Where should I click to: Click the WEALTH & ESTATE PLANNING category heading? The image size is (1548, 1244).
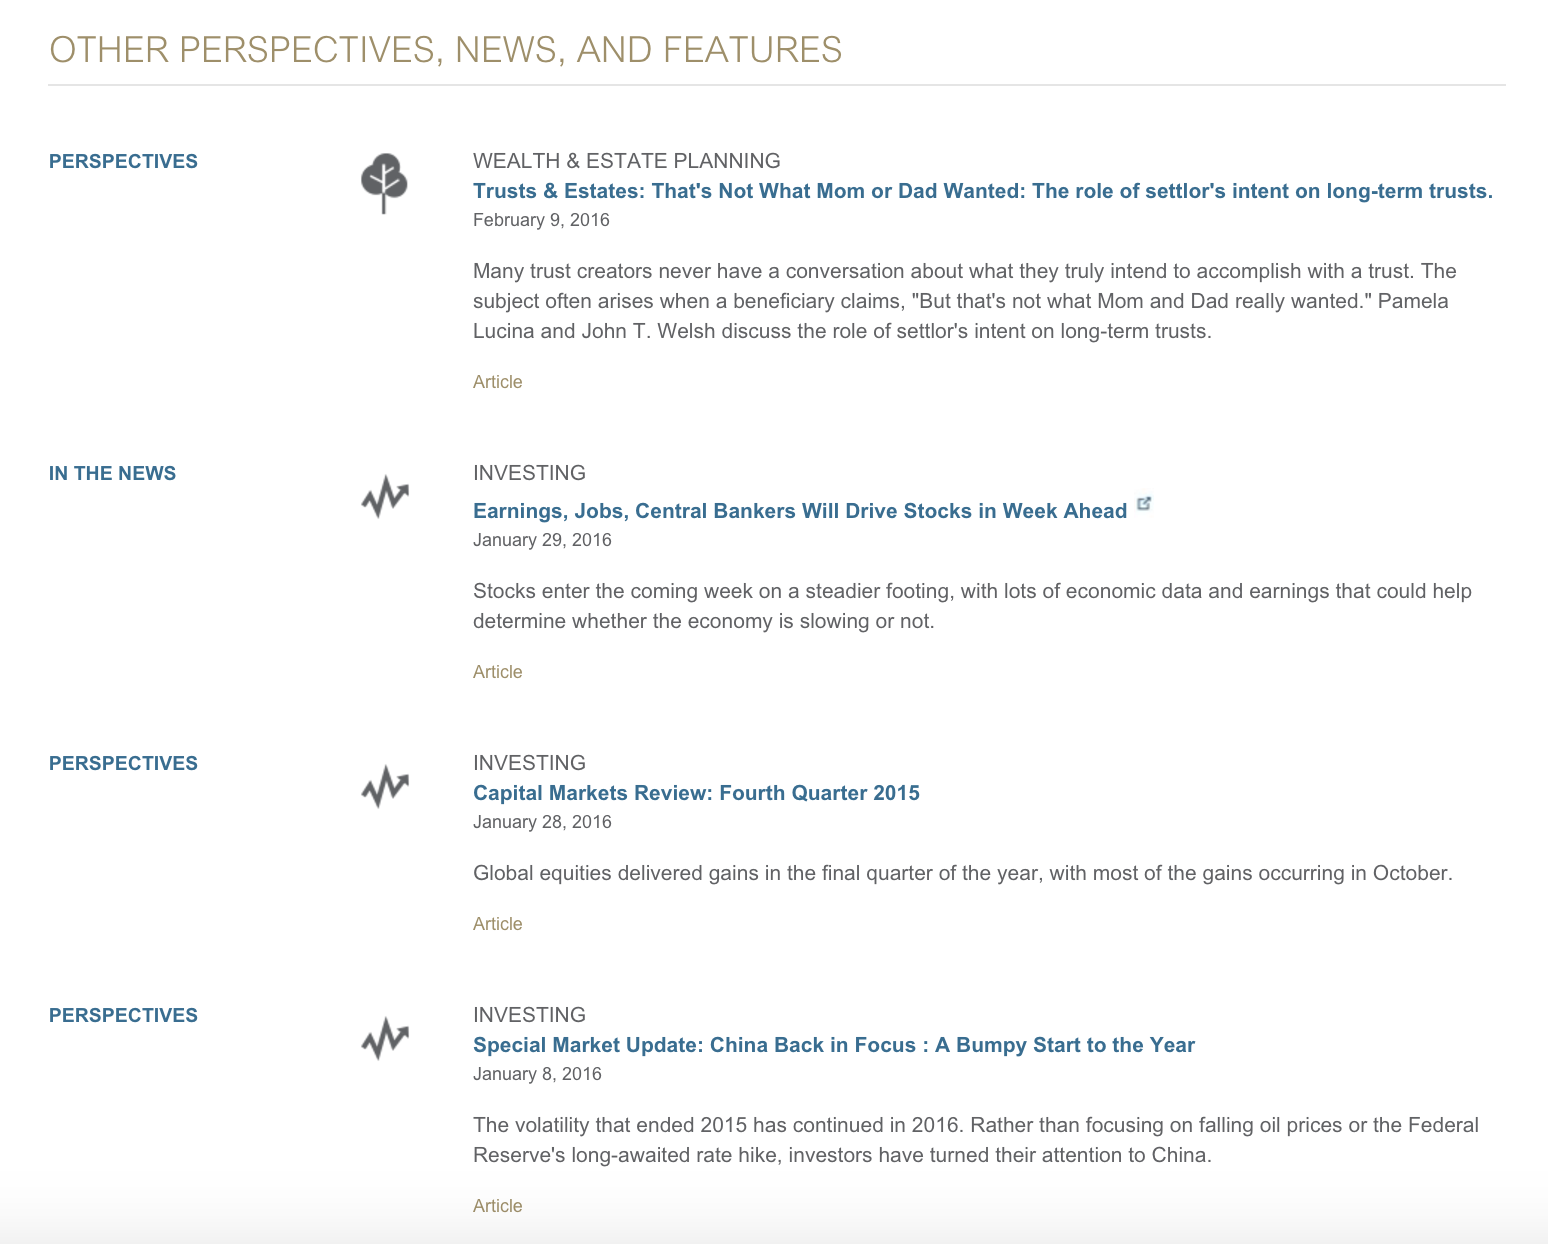click(626, 161)
